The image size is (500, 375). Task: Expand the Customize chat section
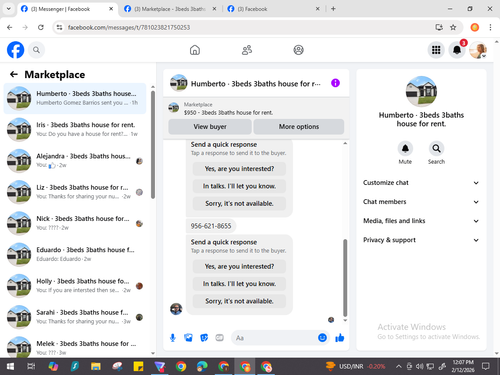[421, 183]
